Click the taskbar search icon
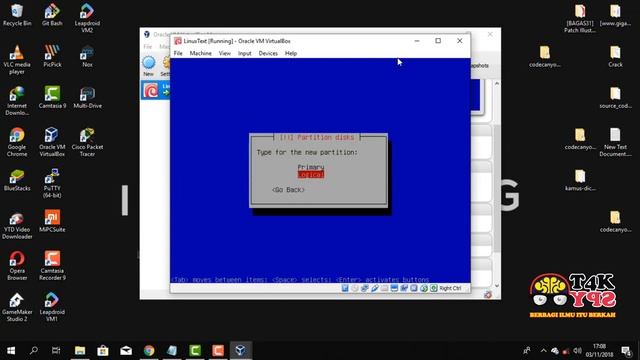Image resolution: width=640 pixels, height=360 pixels. click(x=34, y=351)
